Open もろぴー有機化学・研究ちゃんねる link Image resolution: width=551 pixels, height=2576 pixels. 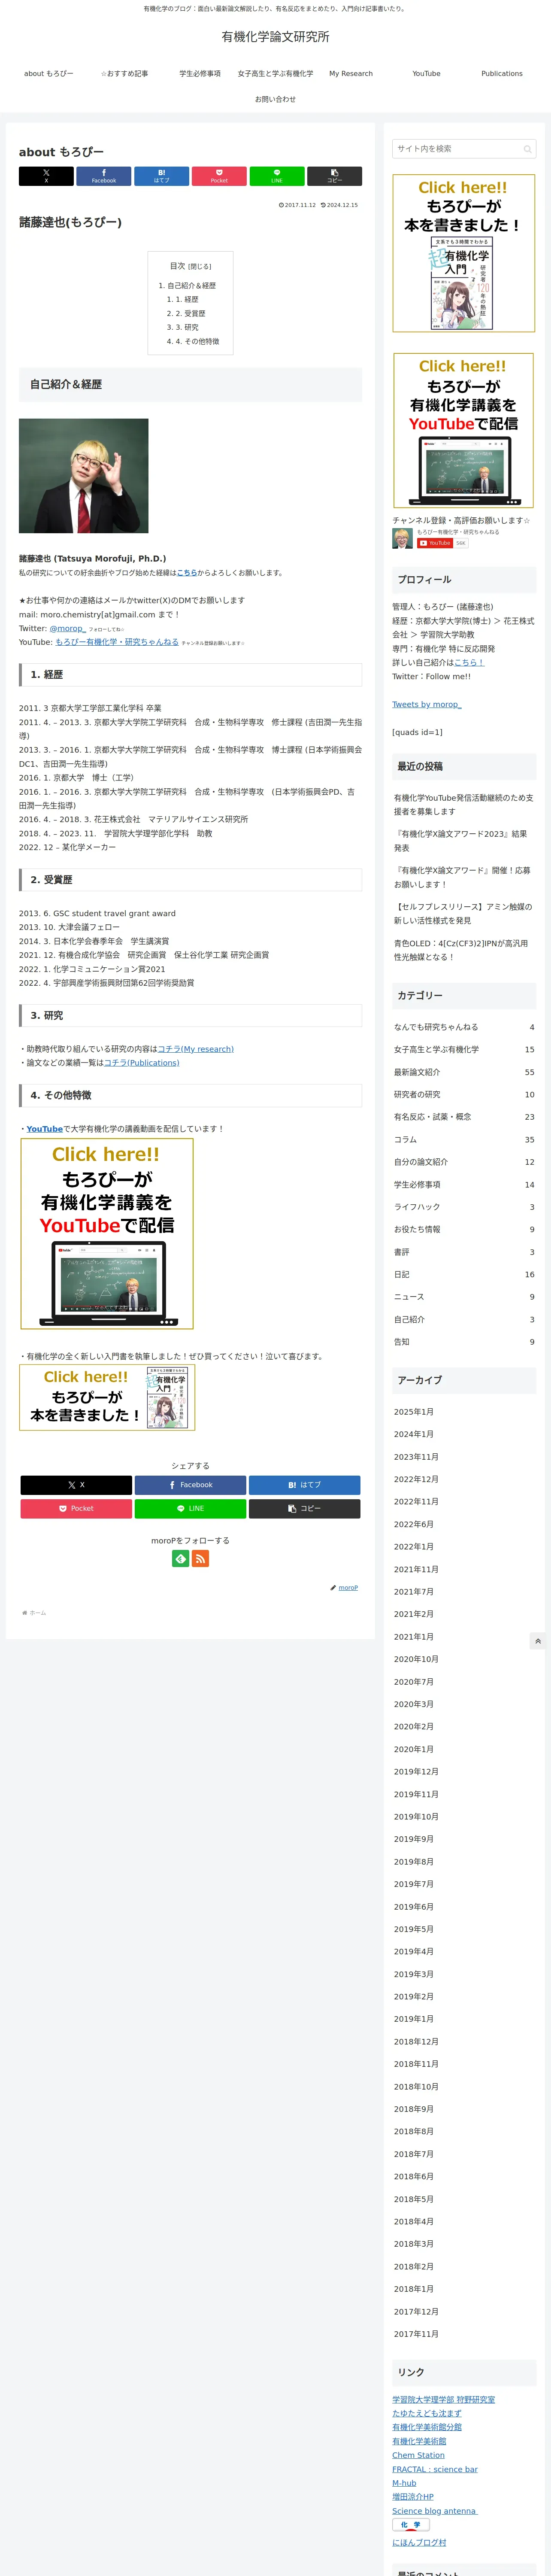point(117,642)
